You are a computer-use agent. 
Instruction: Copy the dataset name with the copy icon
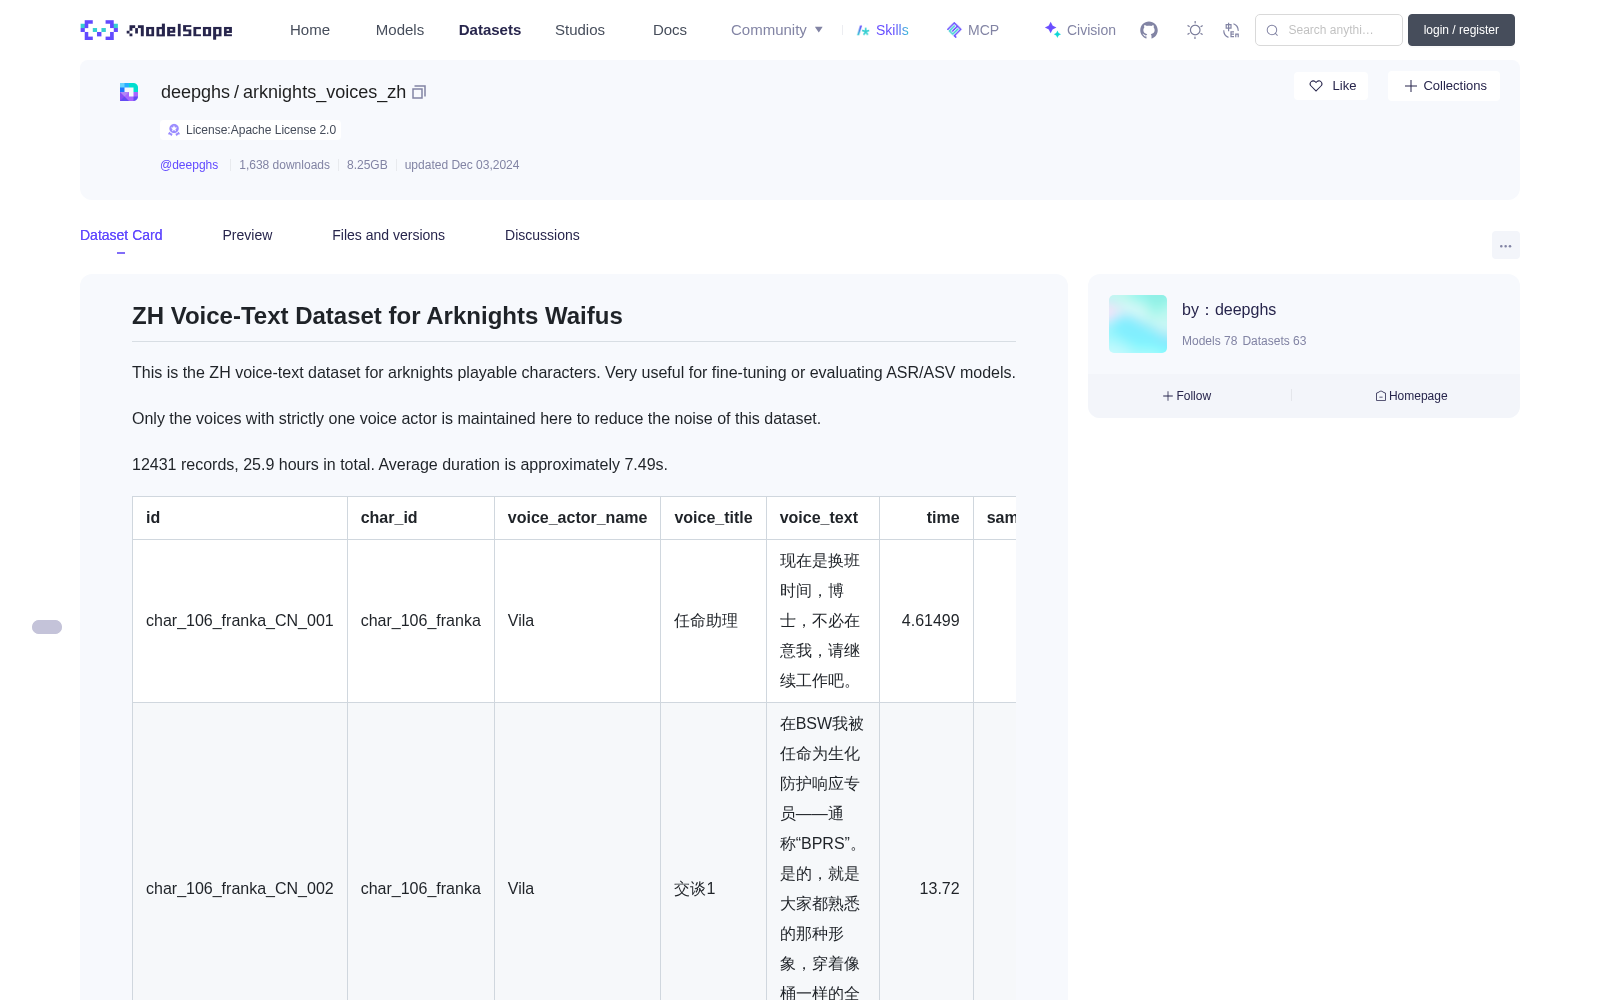click(419, 92)
